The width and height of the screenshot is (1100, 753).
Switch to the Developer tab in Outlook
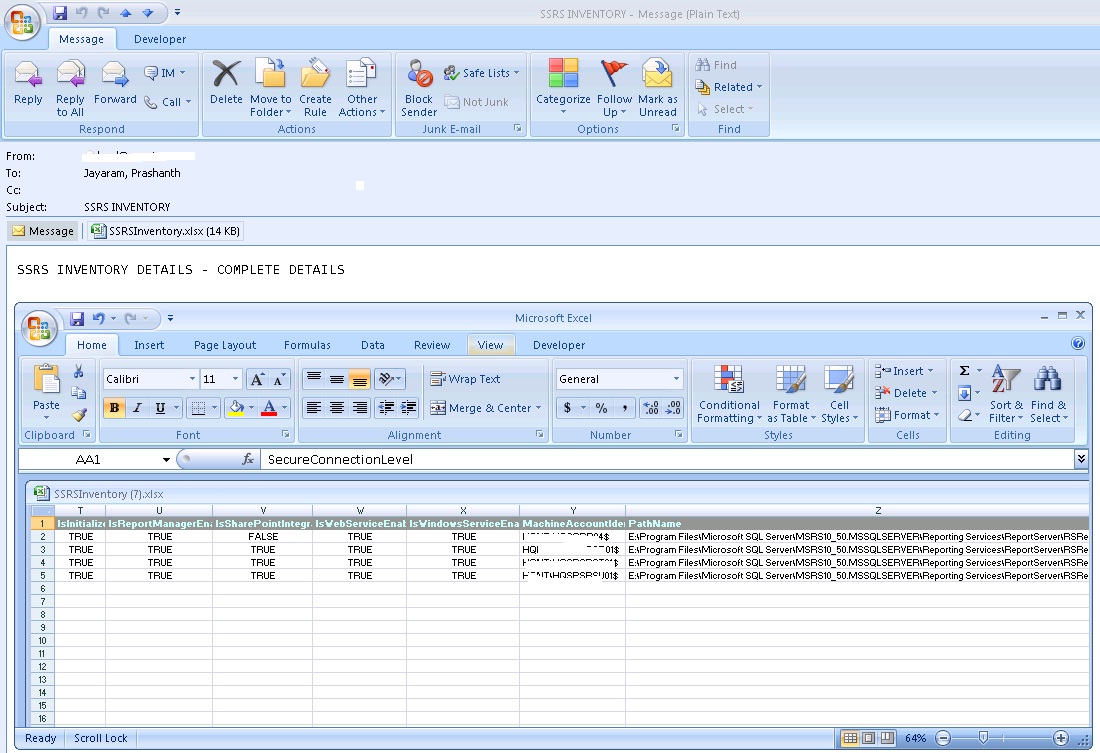click(160, 39)
